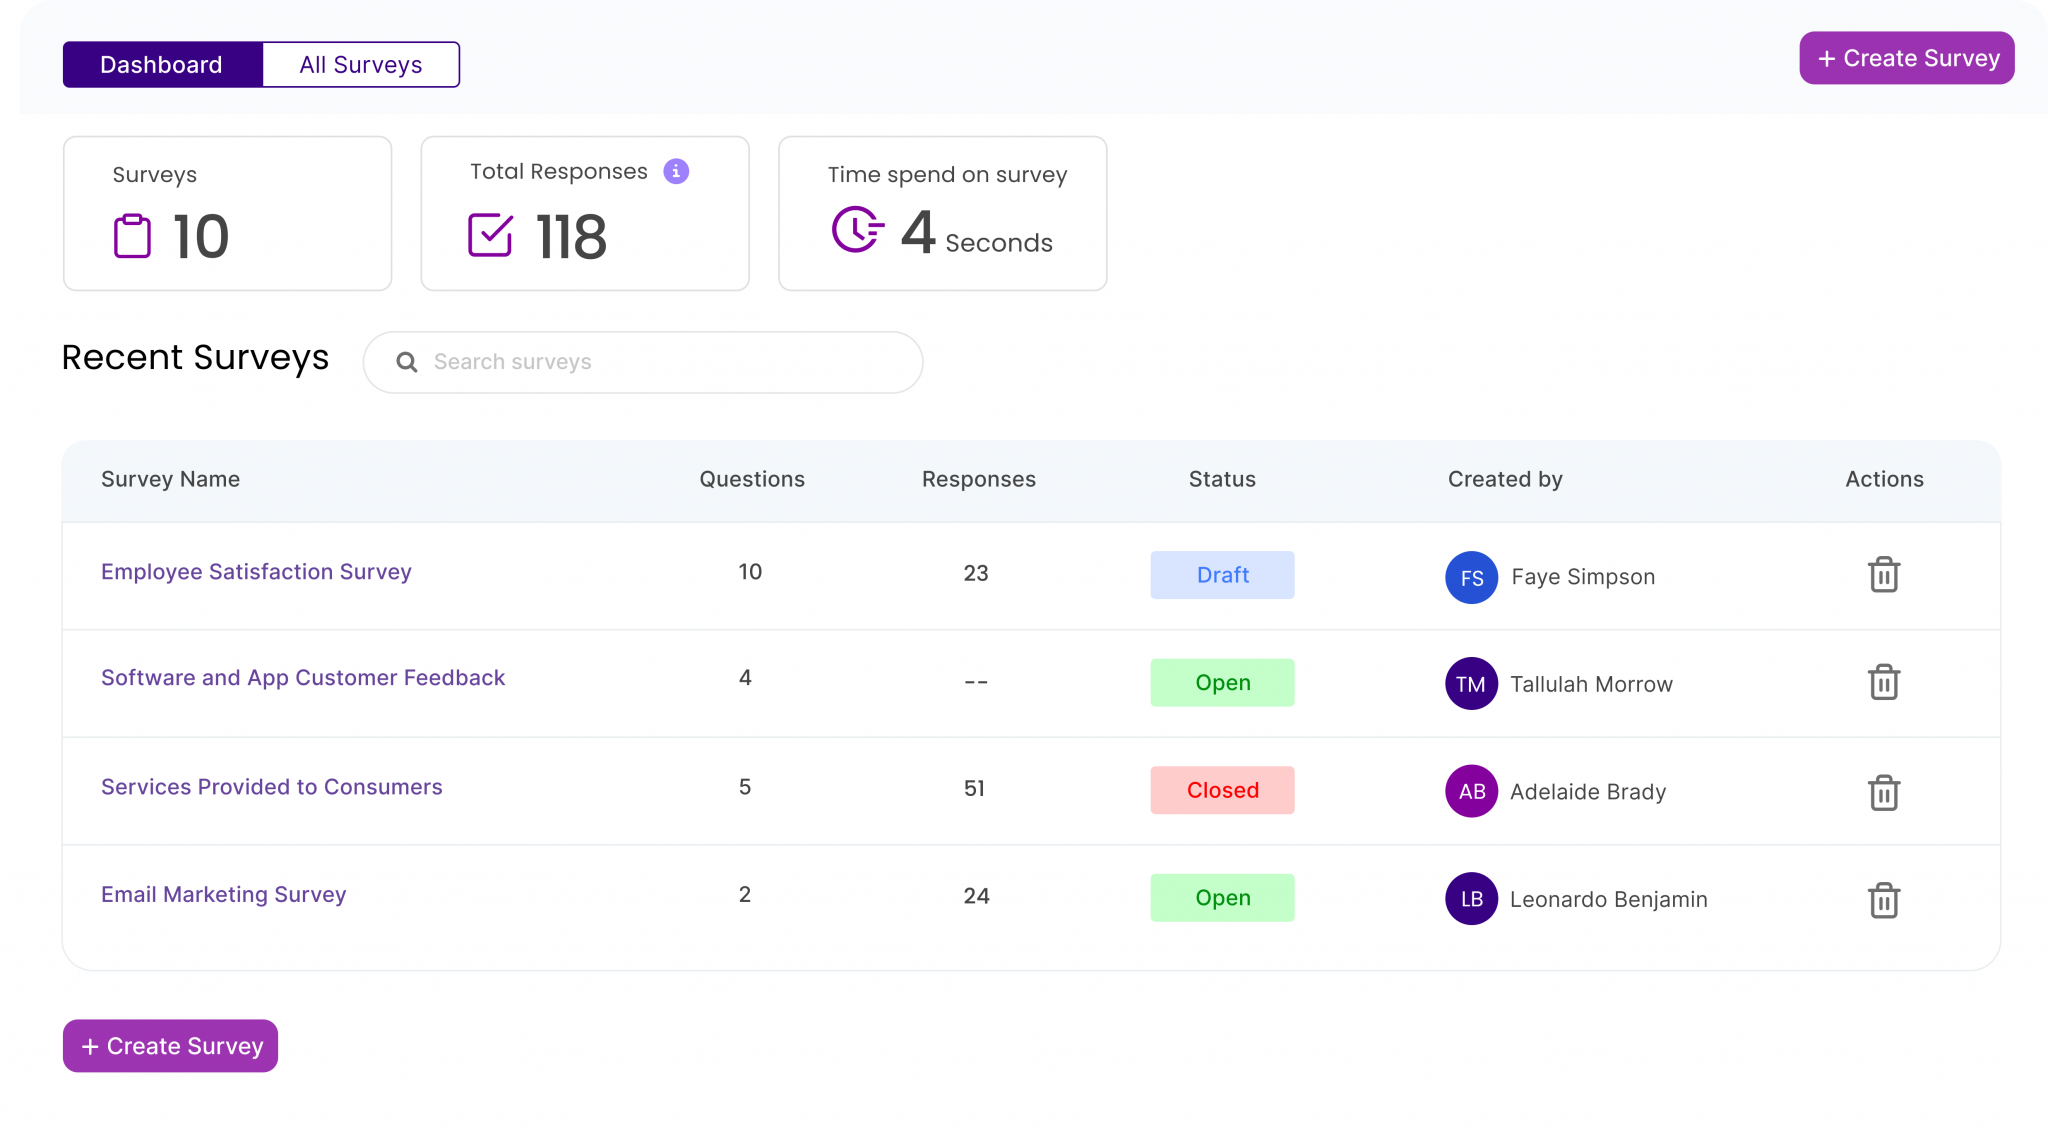Screen dimensions: 2048x1127
Task: Toggle the Open status for Email Marketing Survey
Action: coord(1222,897)
